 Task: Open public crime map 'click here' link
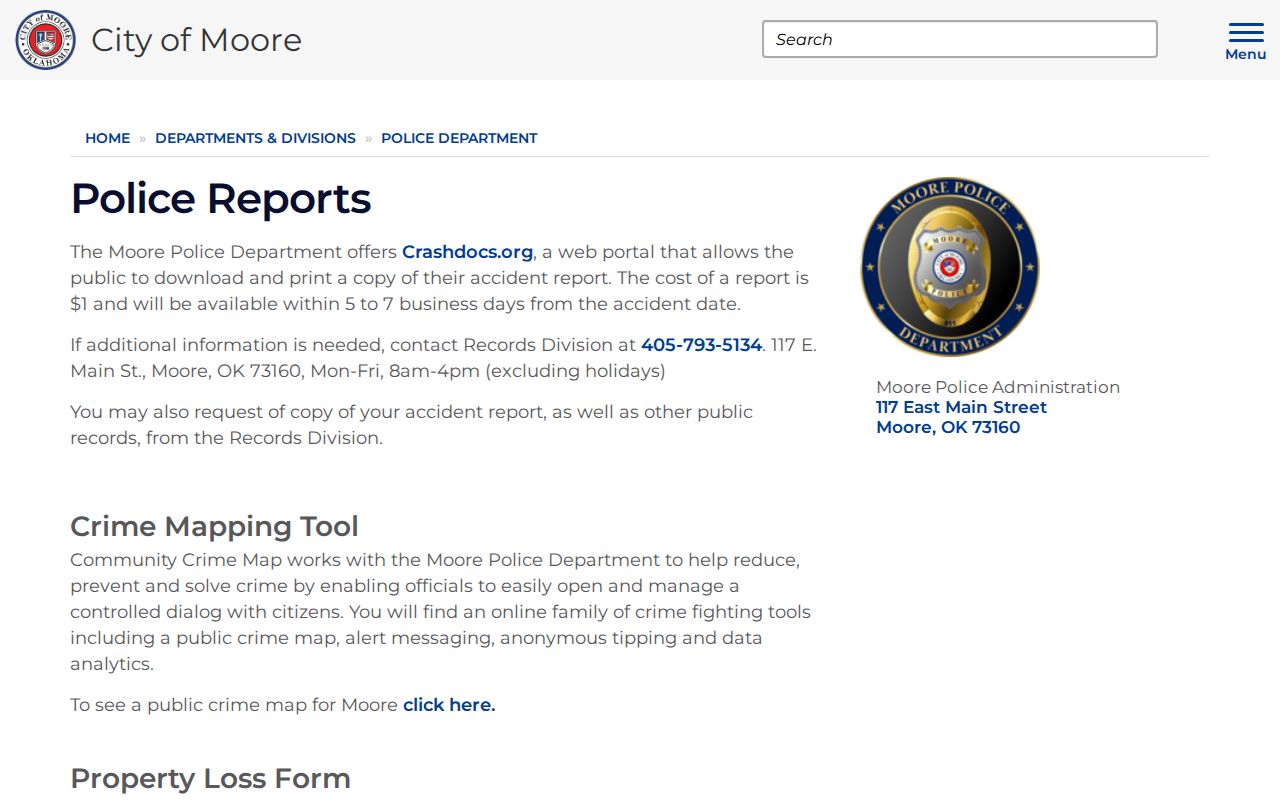(449, 705)
